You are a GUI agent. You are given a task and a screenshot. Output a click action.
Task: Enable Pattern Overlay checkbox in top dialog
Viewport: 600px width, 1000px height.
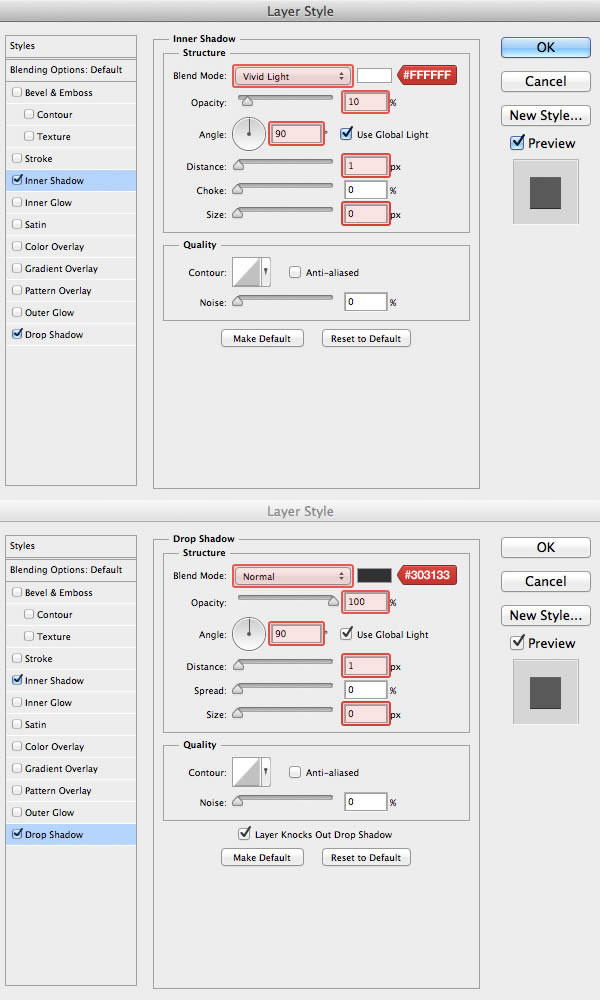click(17, 290)
